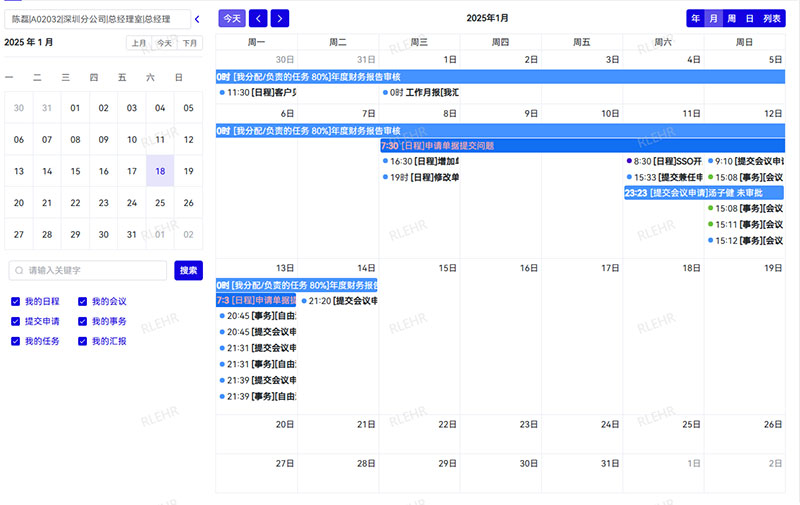
Task: Select date 22 in the mini calendar
Action: pyautogui.click(x=76, y=203)
